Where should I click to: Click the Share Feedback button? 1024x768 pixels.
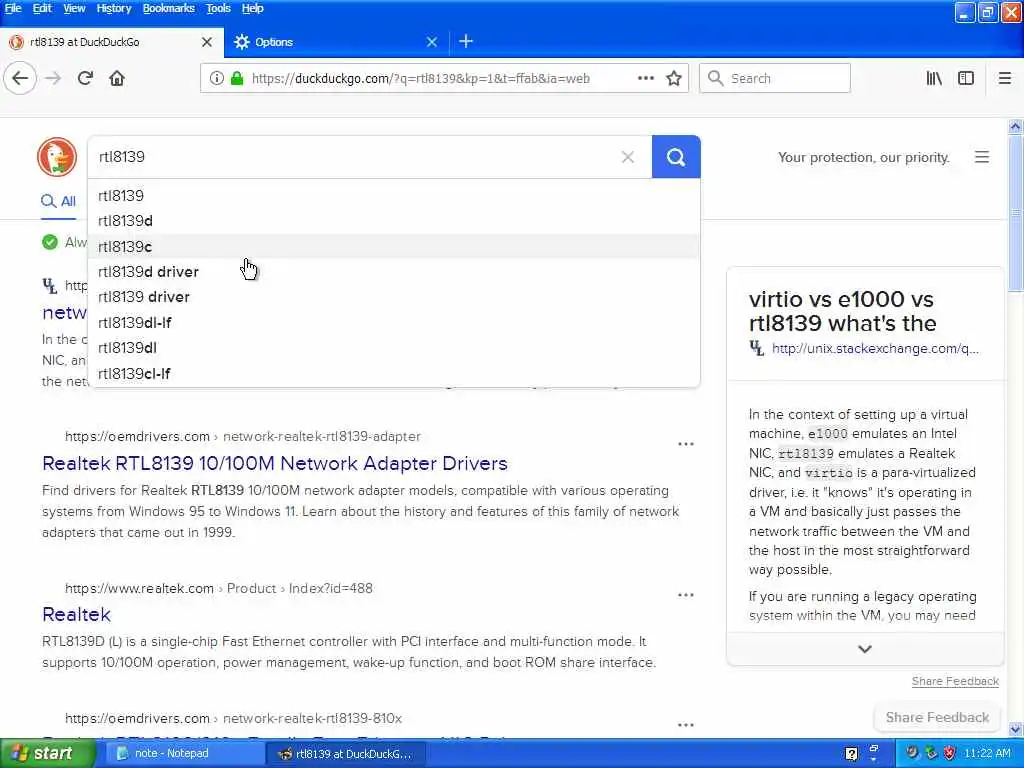pos(937,717)
